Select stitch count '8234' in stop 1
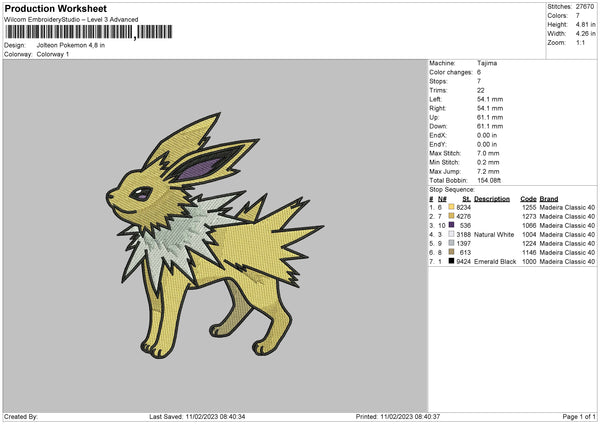 click(x=463, y=207)
